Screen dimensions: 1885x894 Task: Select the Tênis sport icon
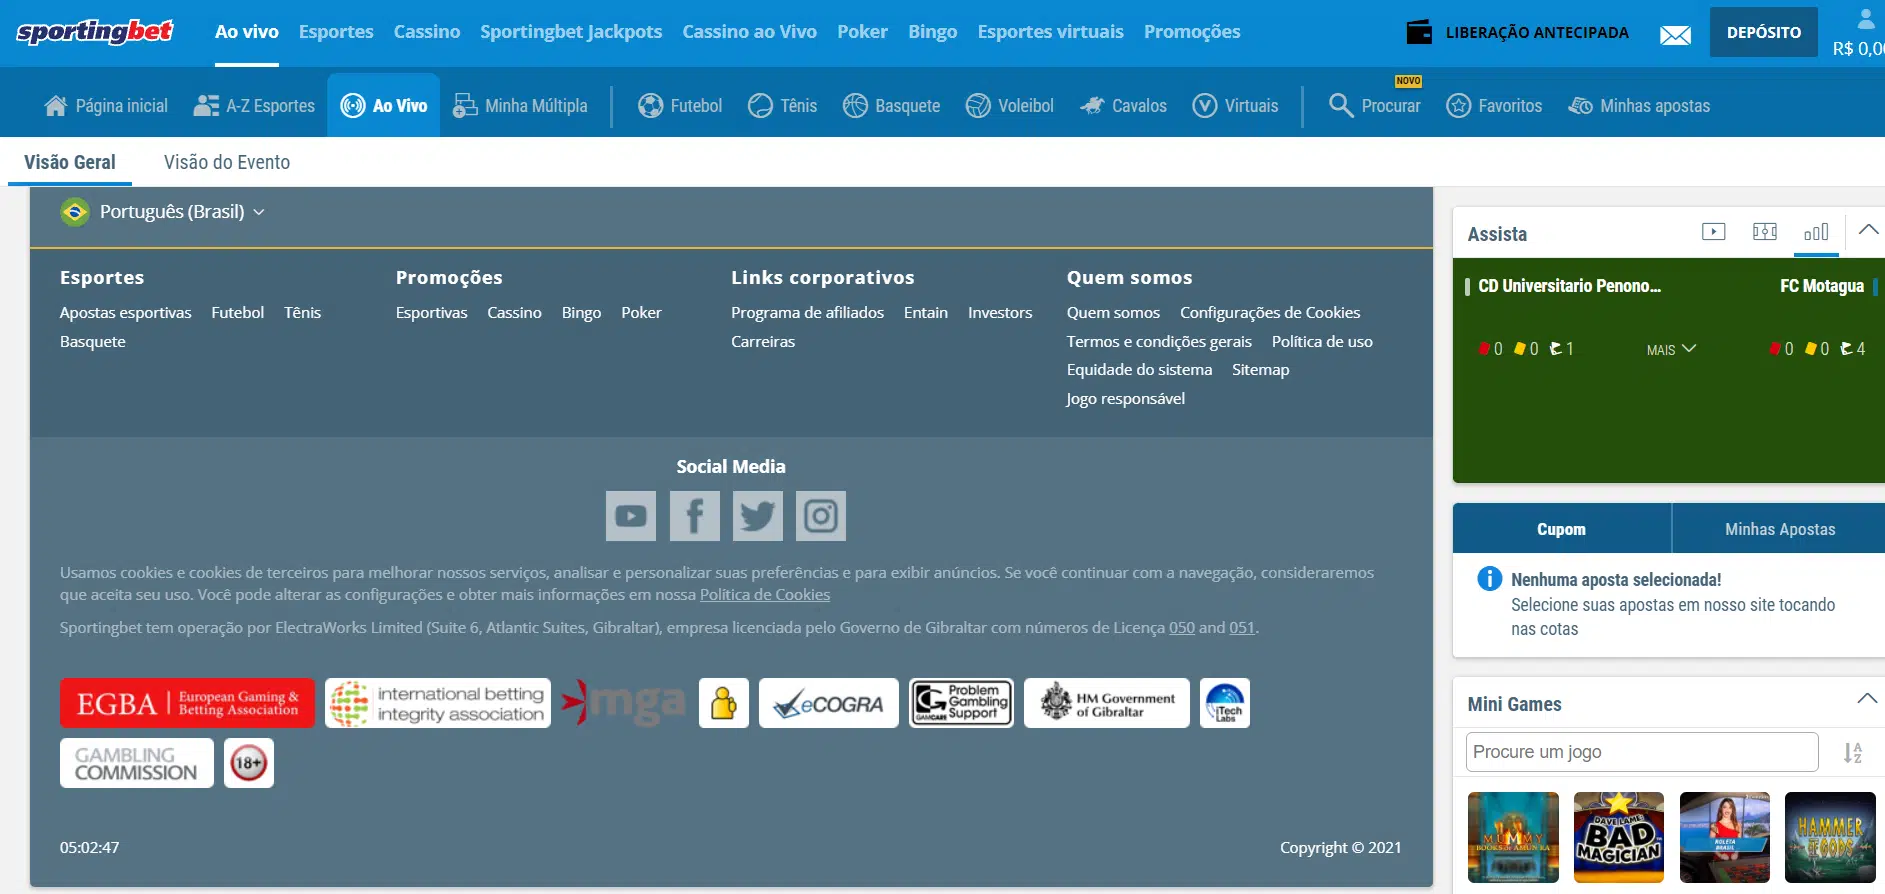(x=761, y=105)
